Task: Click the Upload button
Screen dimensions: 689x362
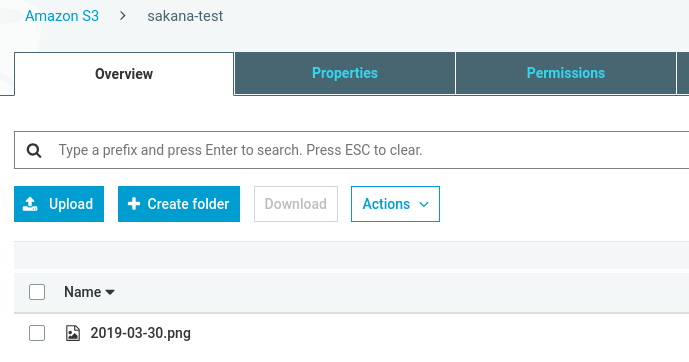Action: click(59, 204)
